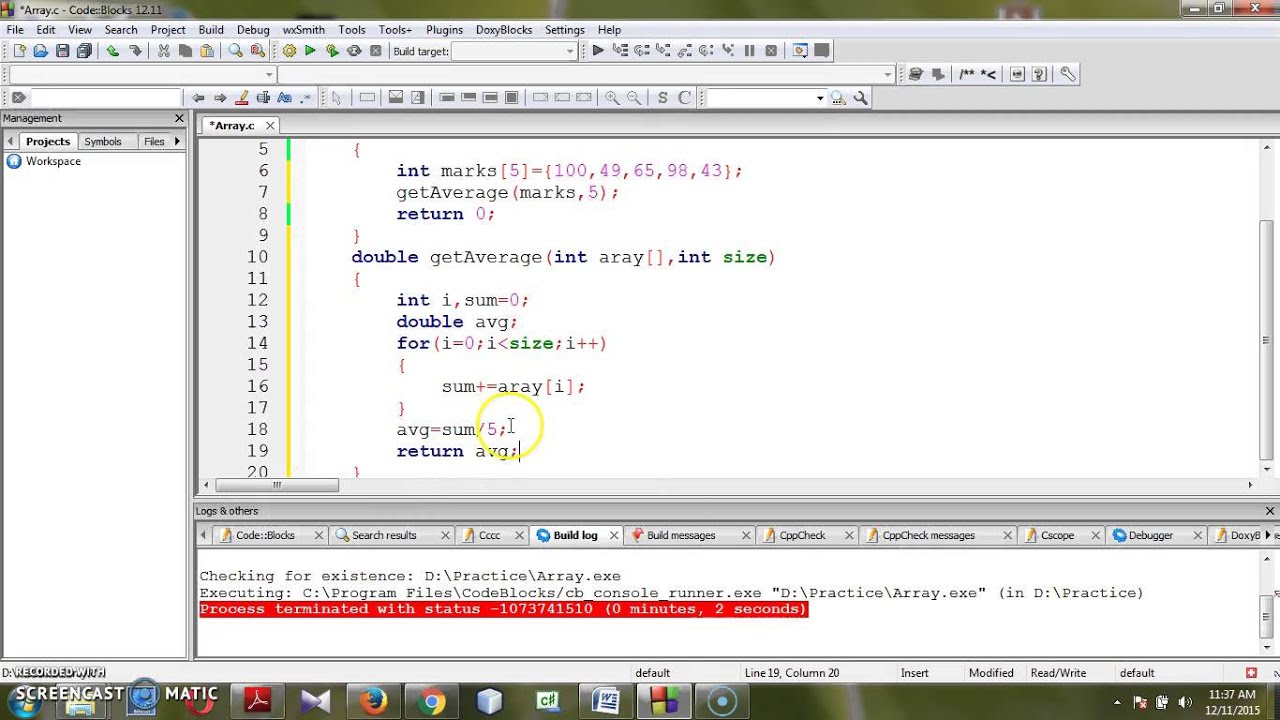Close the *Array.c tab
Image resolution: width=1280 pixels, height=720 pixels.
[x=270, y=125]
